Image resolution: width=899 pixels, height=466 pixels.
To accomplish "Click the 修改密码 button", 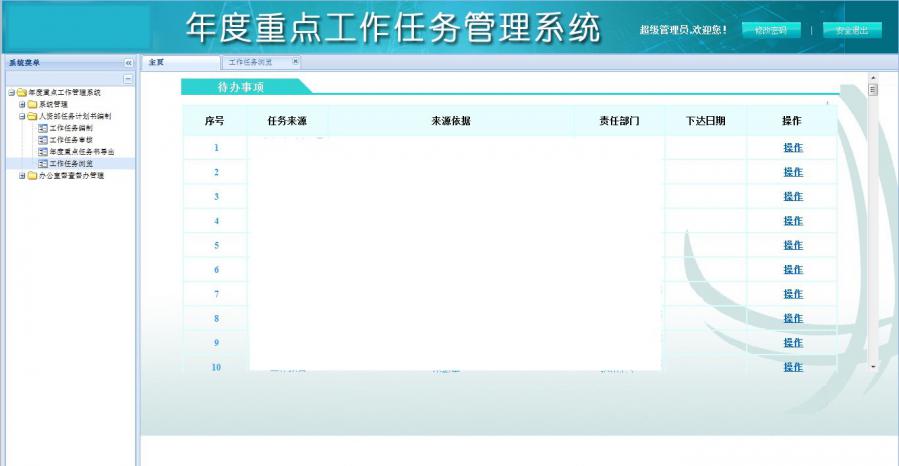I will coord(771,30).
